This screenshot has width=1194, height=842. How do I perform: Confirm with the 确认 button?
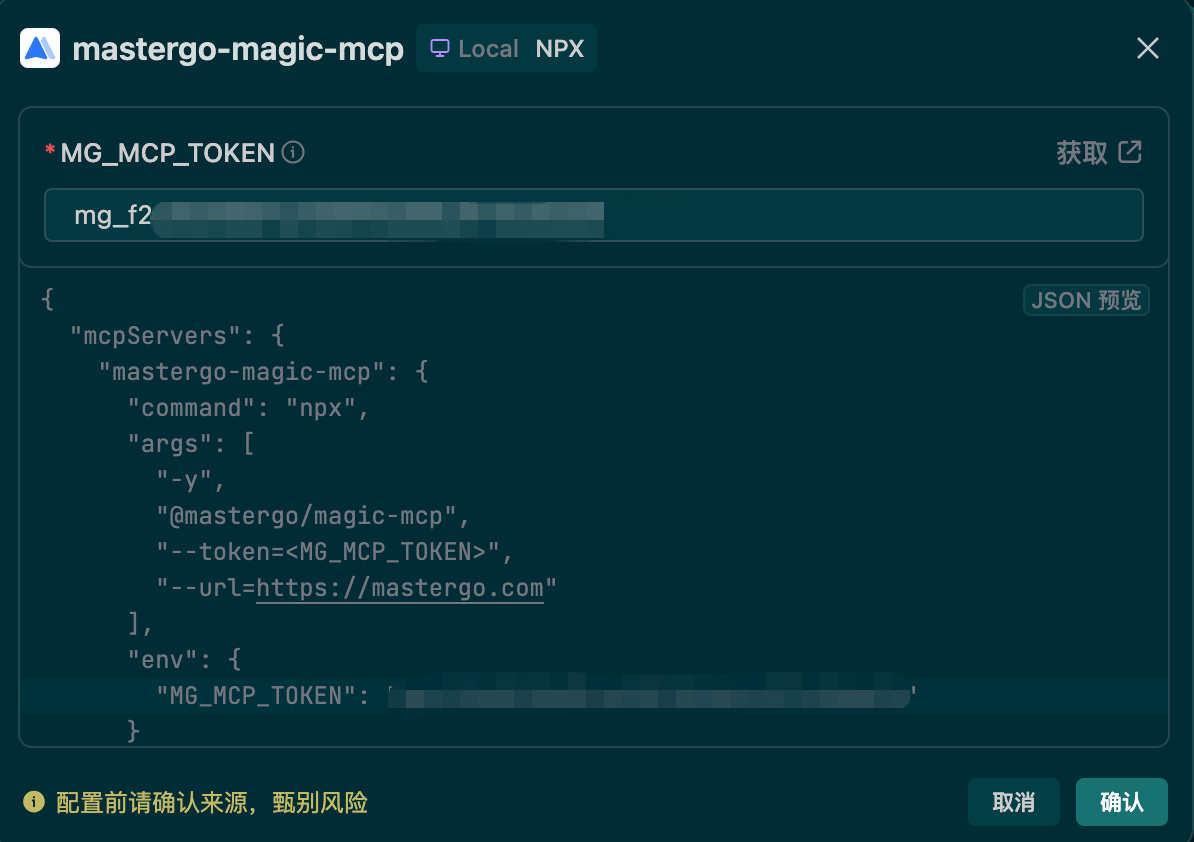click(1122, 802)
